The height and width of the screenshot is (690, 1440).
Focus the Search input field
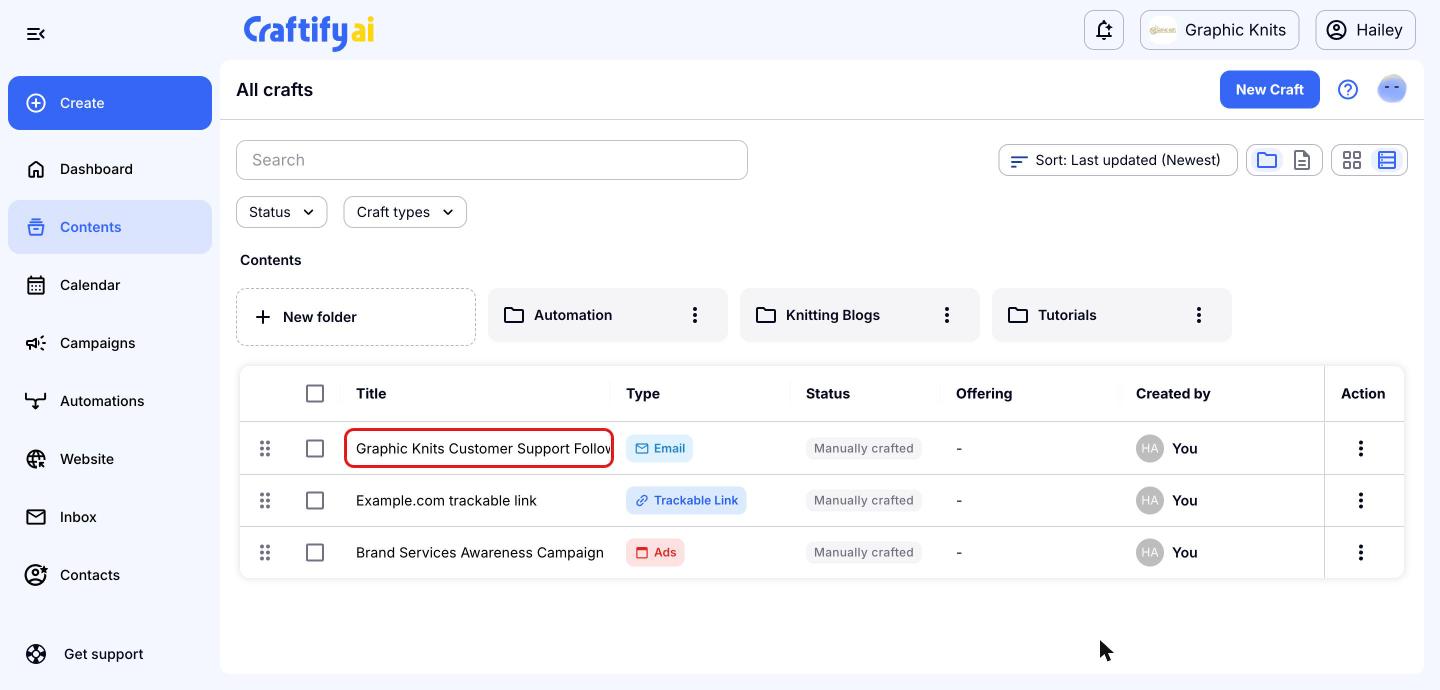tap(492, 160)
